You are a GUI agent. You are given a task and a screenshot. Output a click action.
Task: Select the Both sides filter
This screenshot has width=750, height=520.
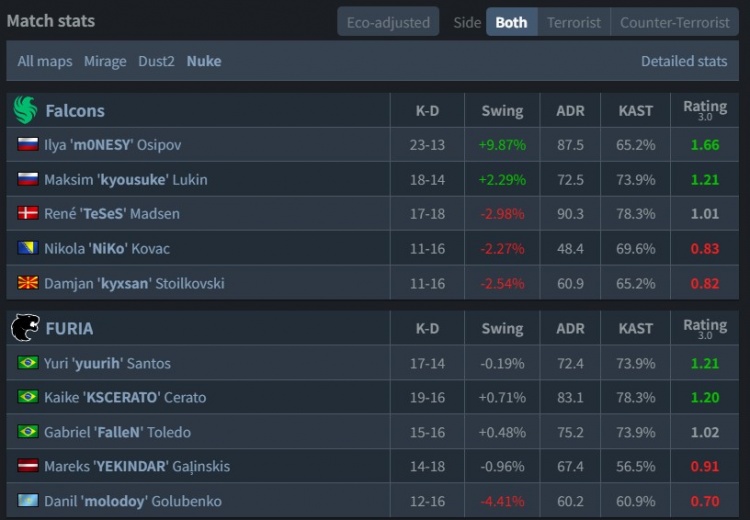pyautogui.click(x=511, y=22)
